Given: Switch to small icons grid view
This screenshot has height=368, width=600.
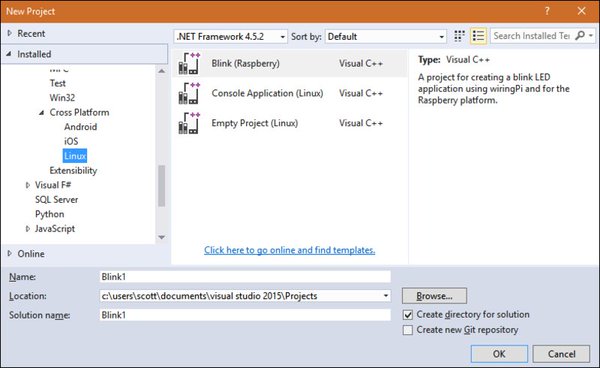Looking at the screenshot, I should (x=459, y=36).
